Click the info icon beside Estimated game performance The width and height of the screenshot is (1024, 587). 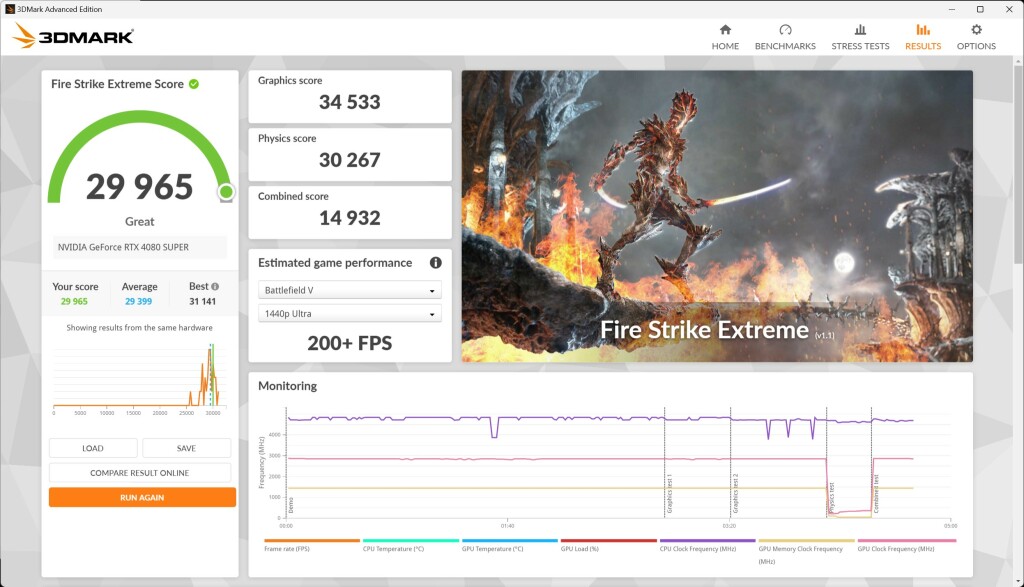pos(435,263)
